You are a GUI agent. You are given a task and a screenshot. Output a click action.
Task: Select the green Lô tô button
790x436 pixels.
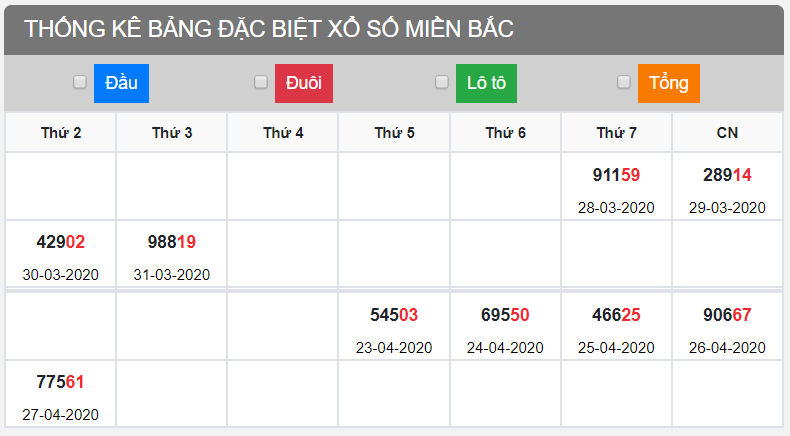pos(486,83)
